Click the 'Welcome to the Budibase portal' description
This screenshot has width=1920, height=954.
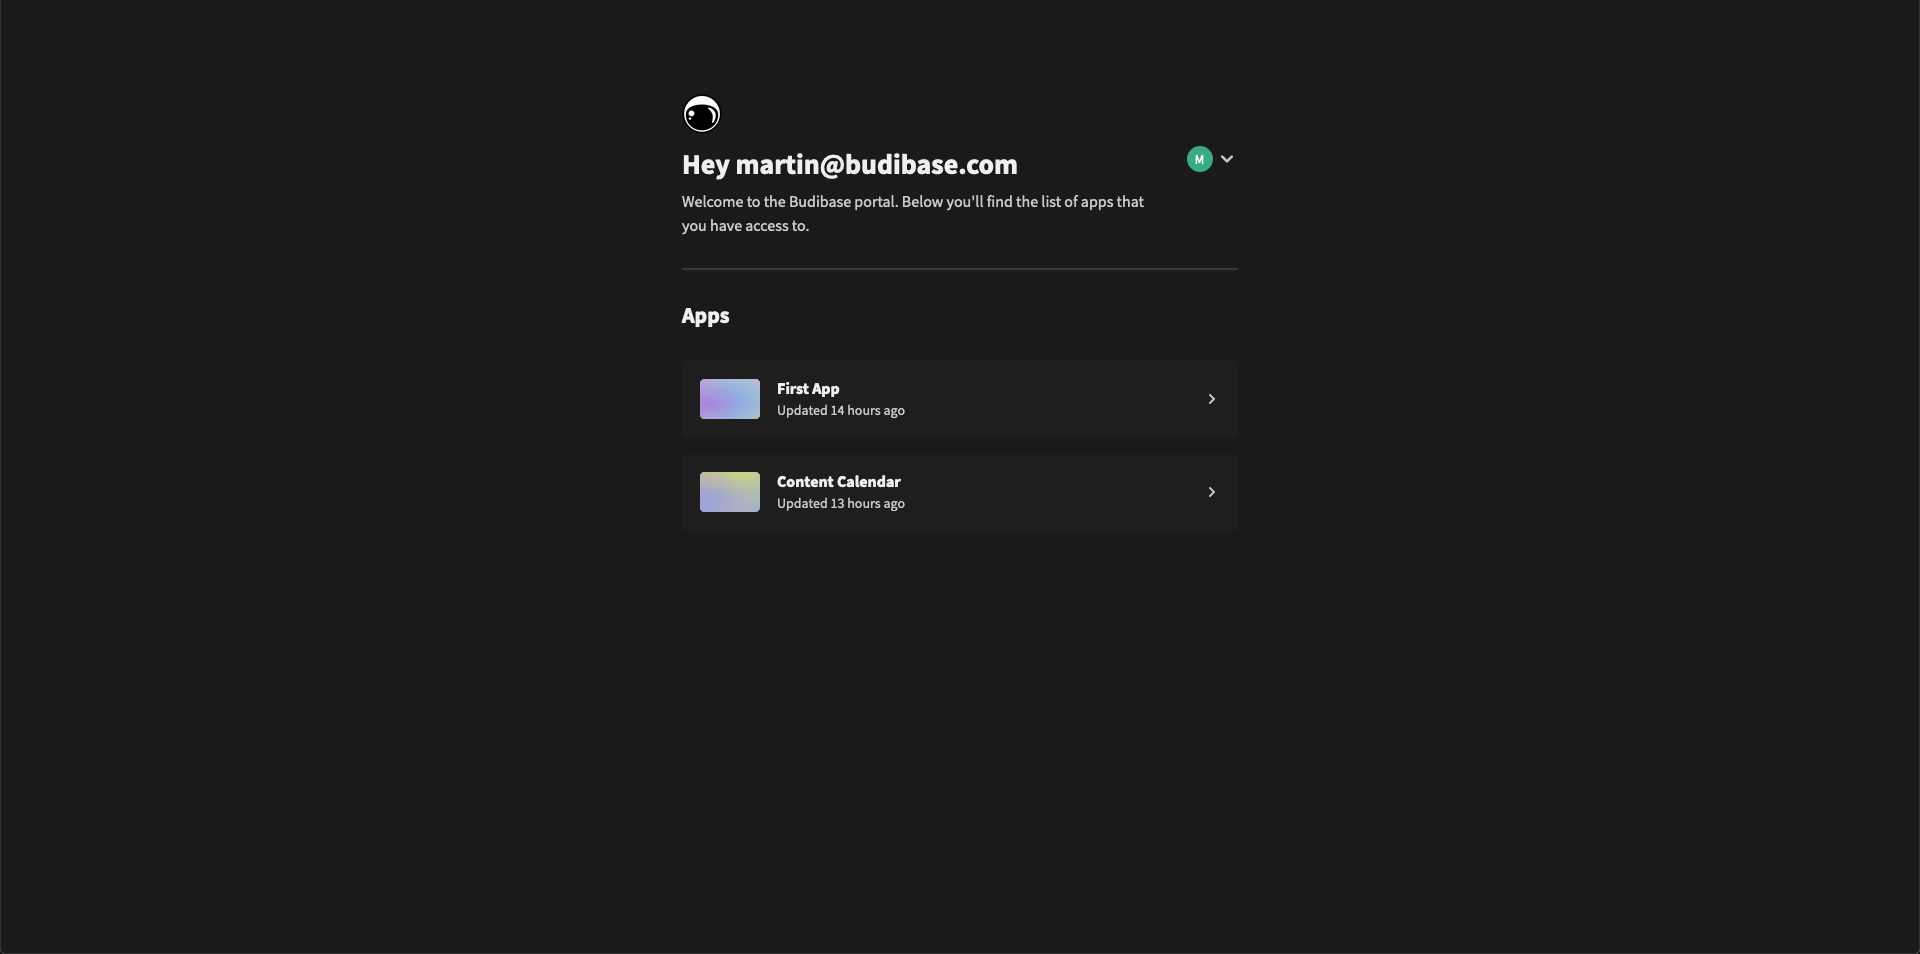click(912, 214)
